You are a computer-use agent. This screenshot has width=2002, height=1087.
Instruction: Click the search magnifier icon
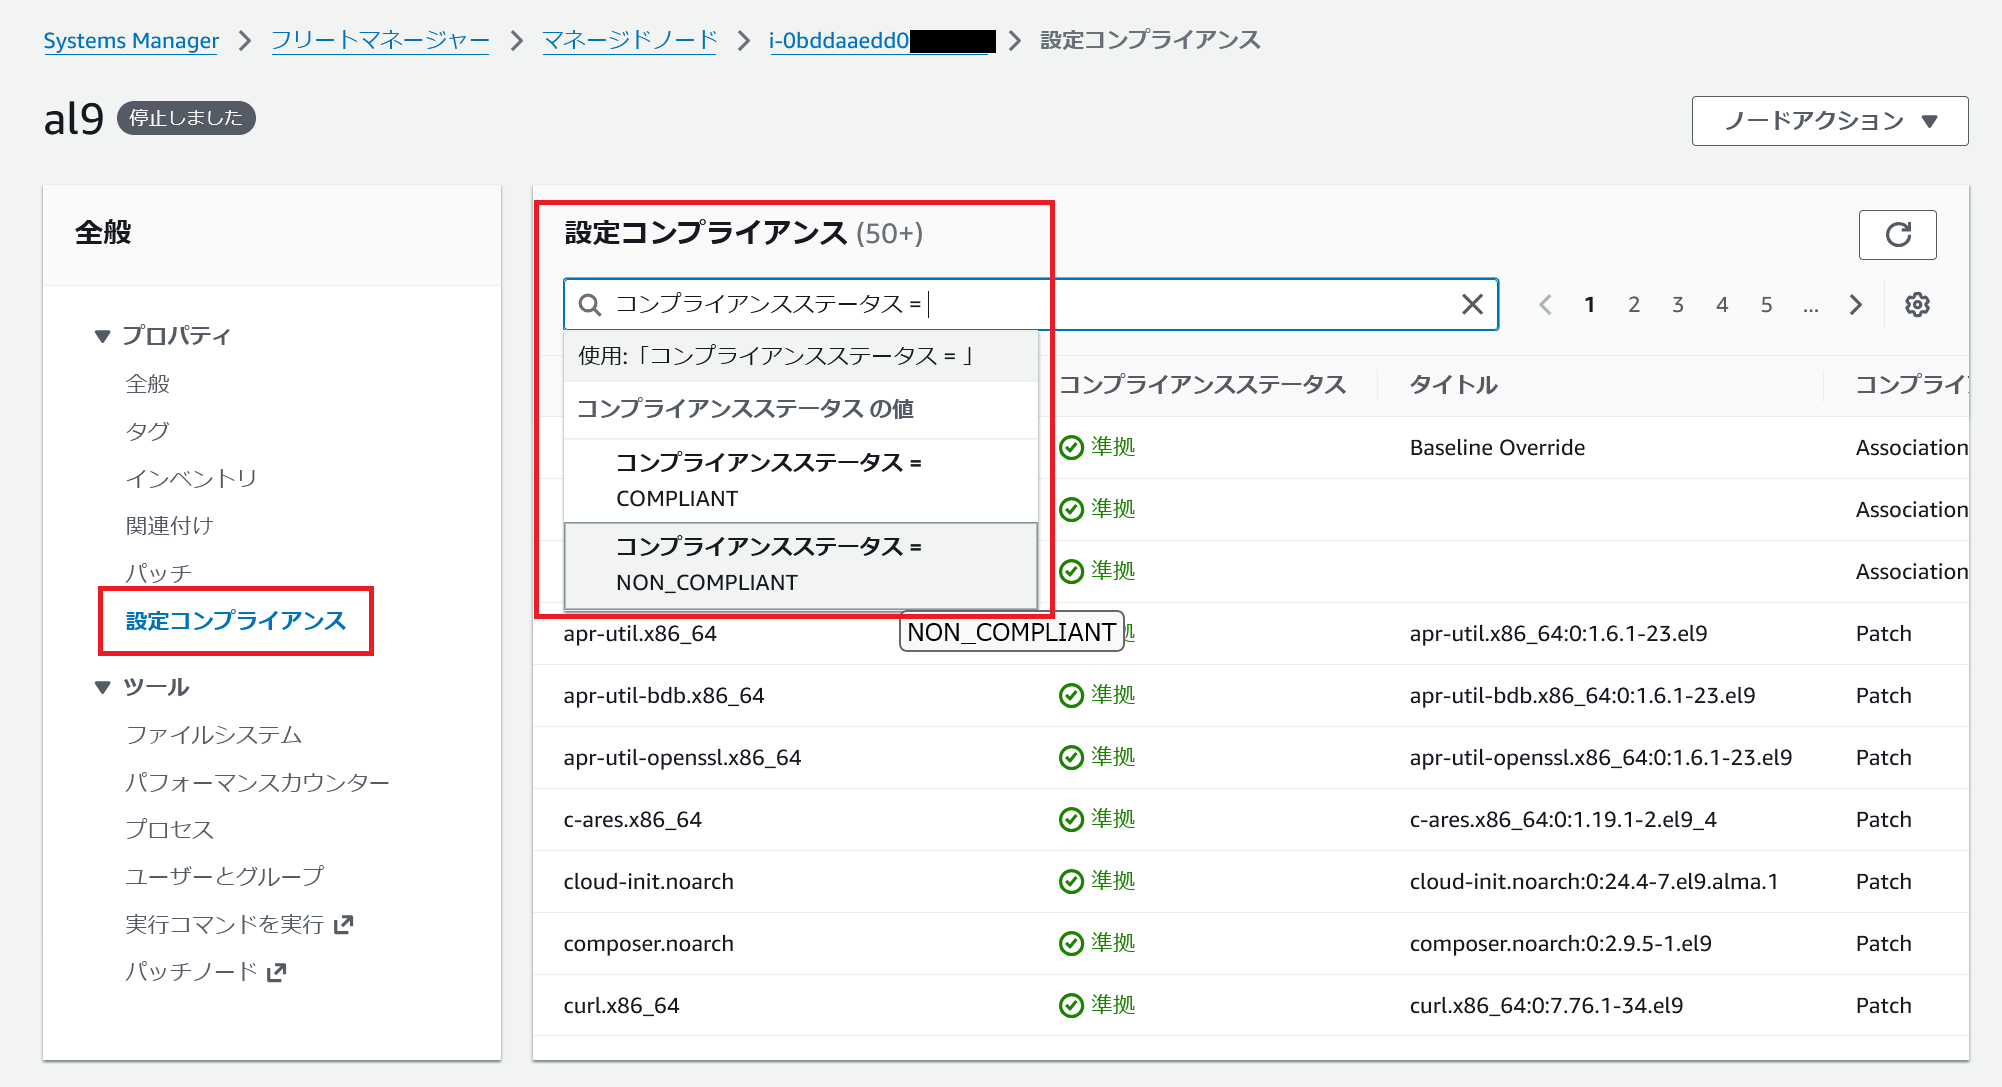590,305
